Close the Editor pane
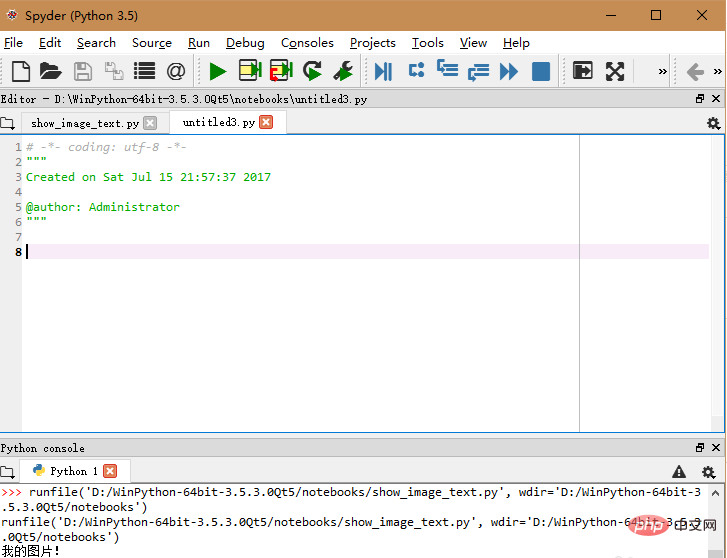This screenshot has width=727, height=558. pos(716,98)
